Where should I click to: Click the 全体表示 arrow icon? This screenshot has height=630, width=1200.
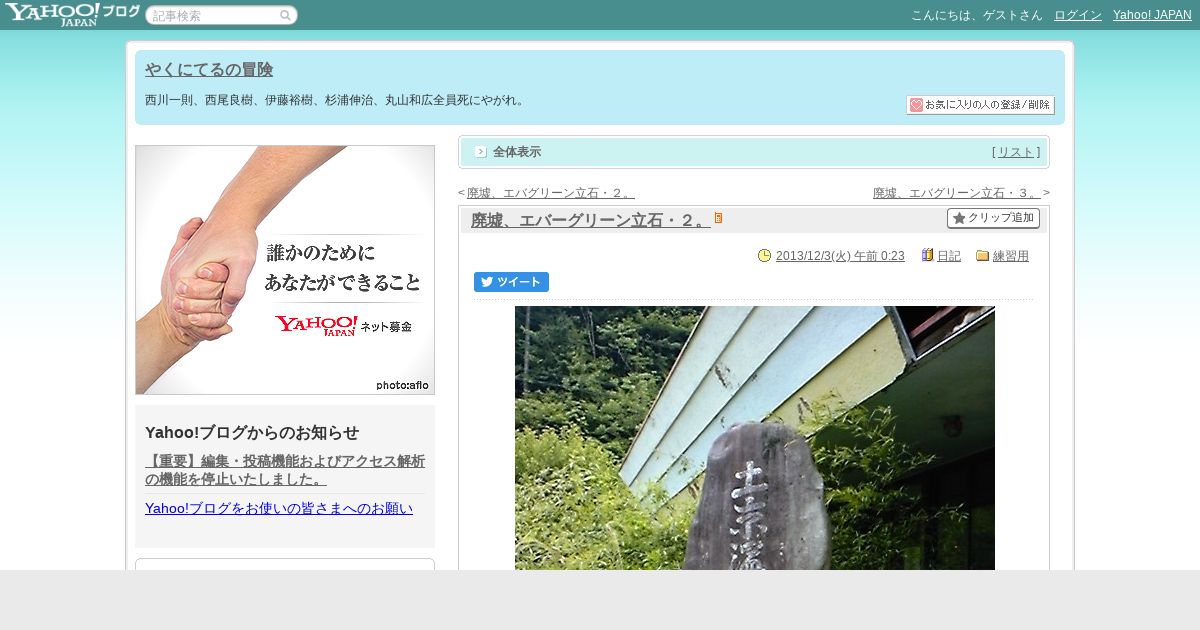click(x=481, y=152)
